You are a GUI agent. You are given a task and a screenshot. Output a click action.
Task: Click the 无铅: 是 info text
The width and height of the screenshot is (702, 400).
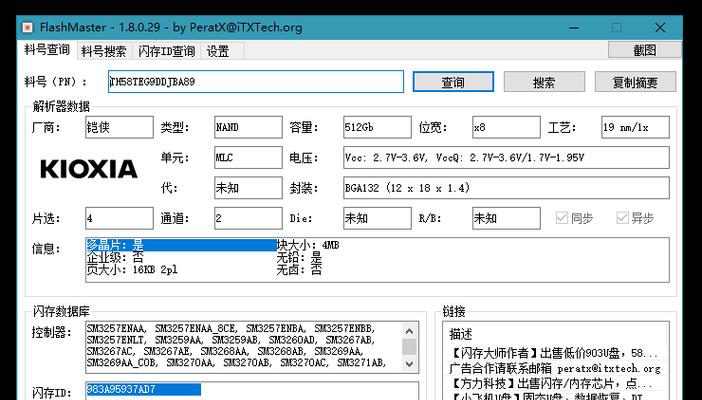(x=299, y=258)
